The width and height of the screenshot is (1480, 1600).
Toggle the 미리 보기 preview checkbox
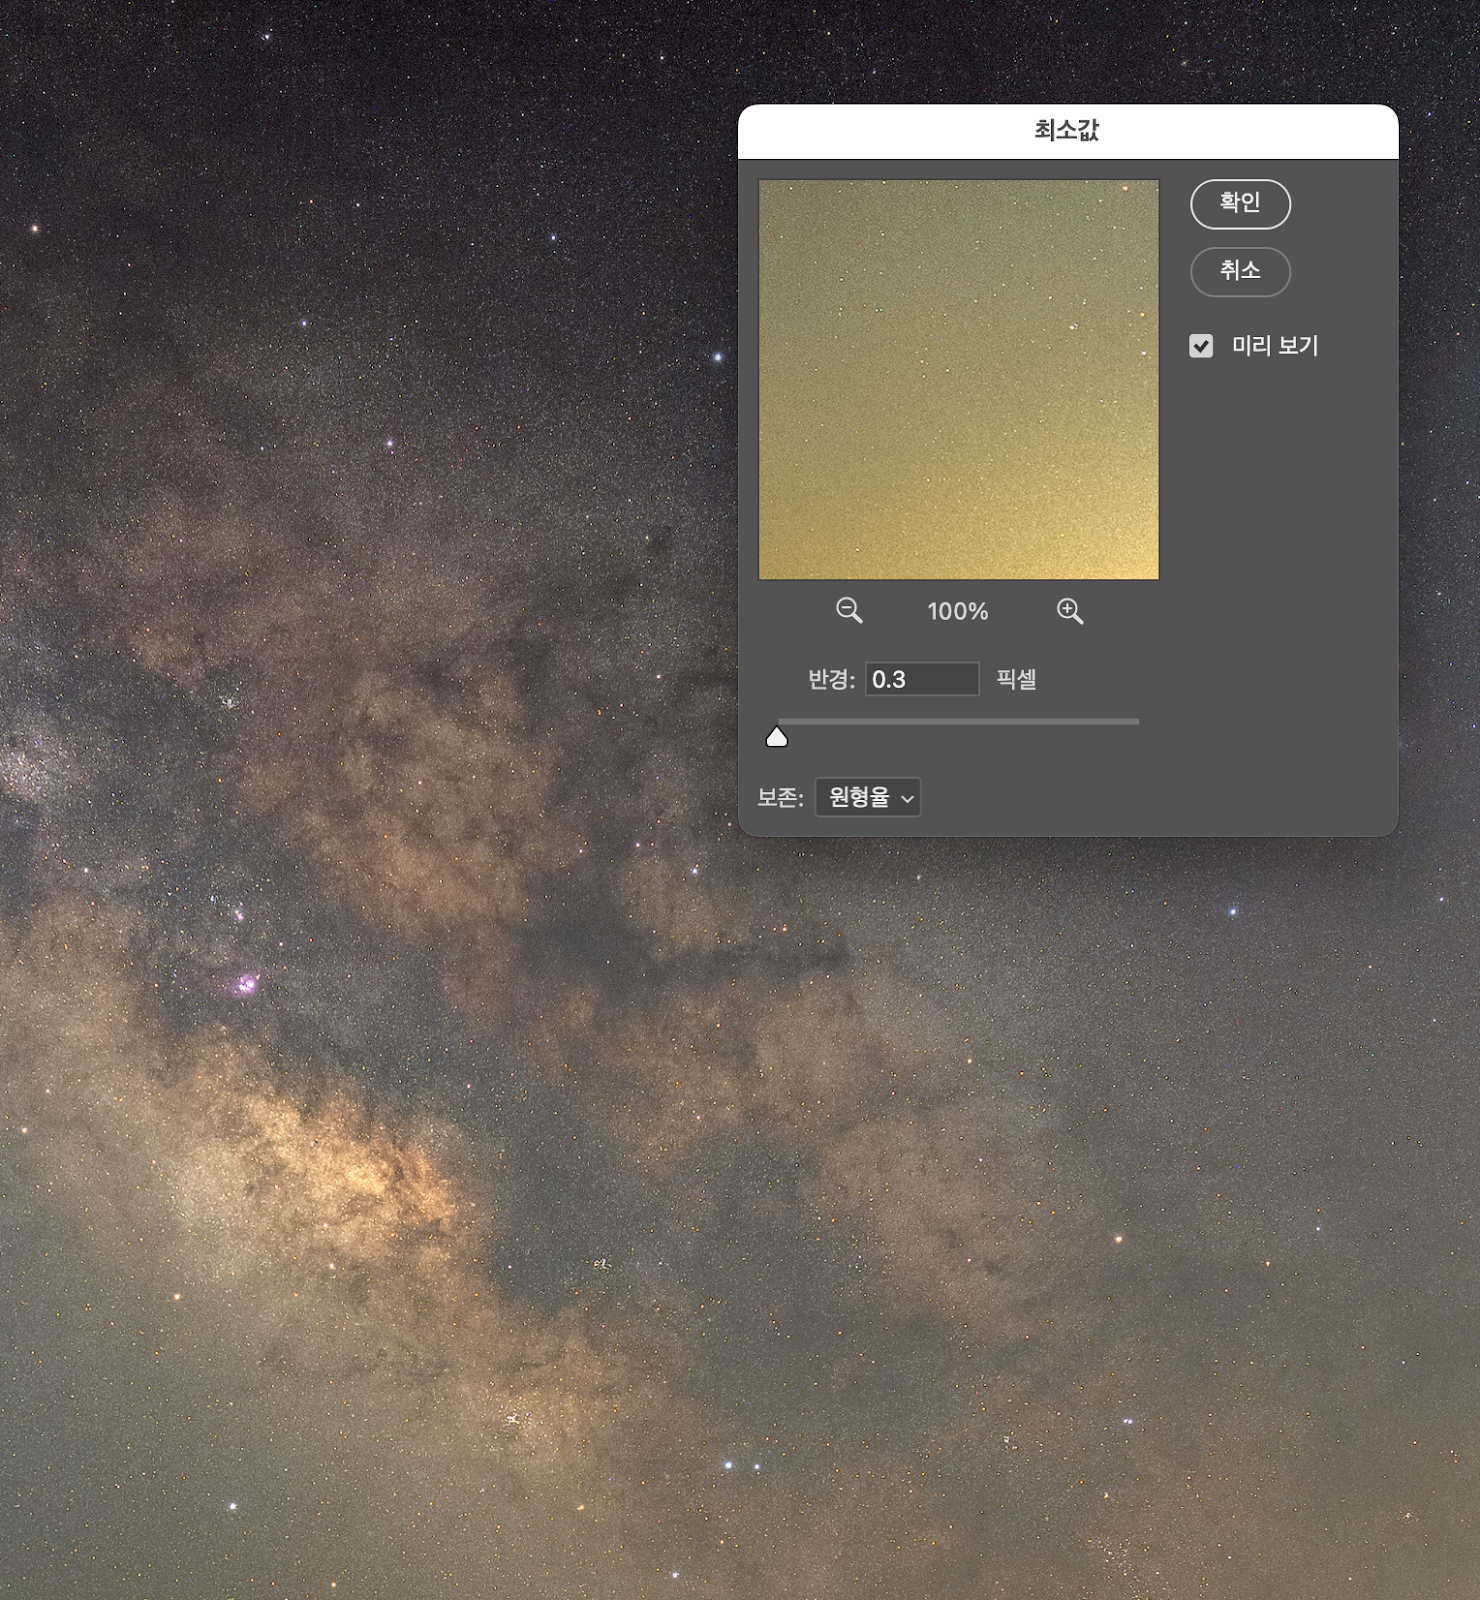[x=1201, y=346]
